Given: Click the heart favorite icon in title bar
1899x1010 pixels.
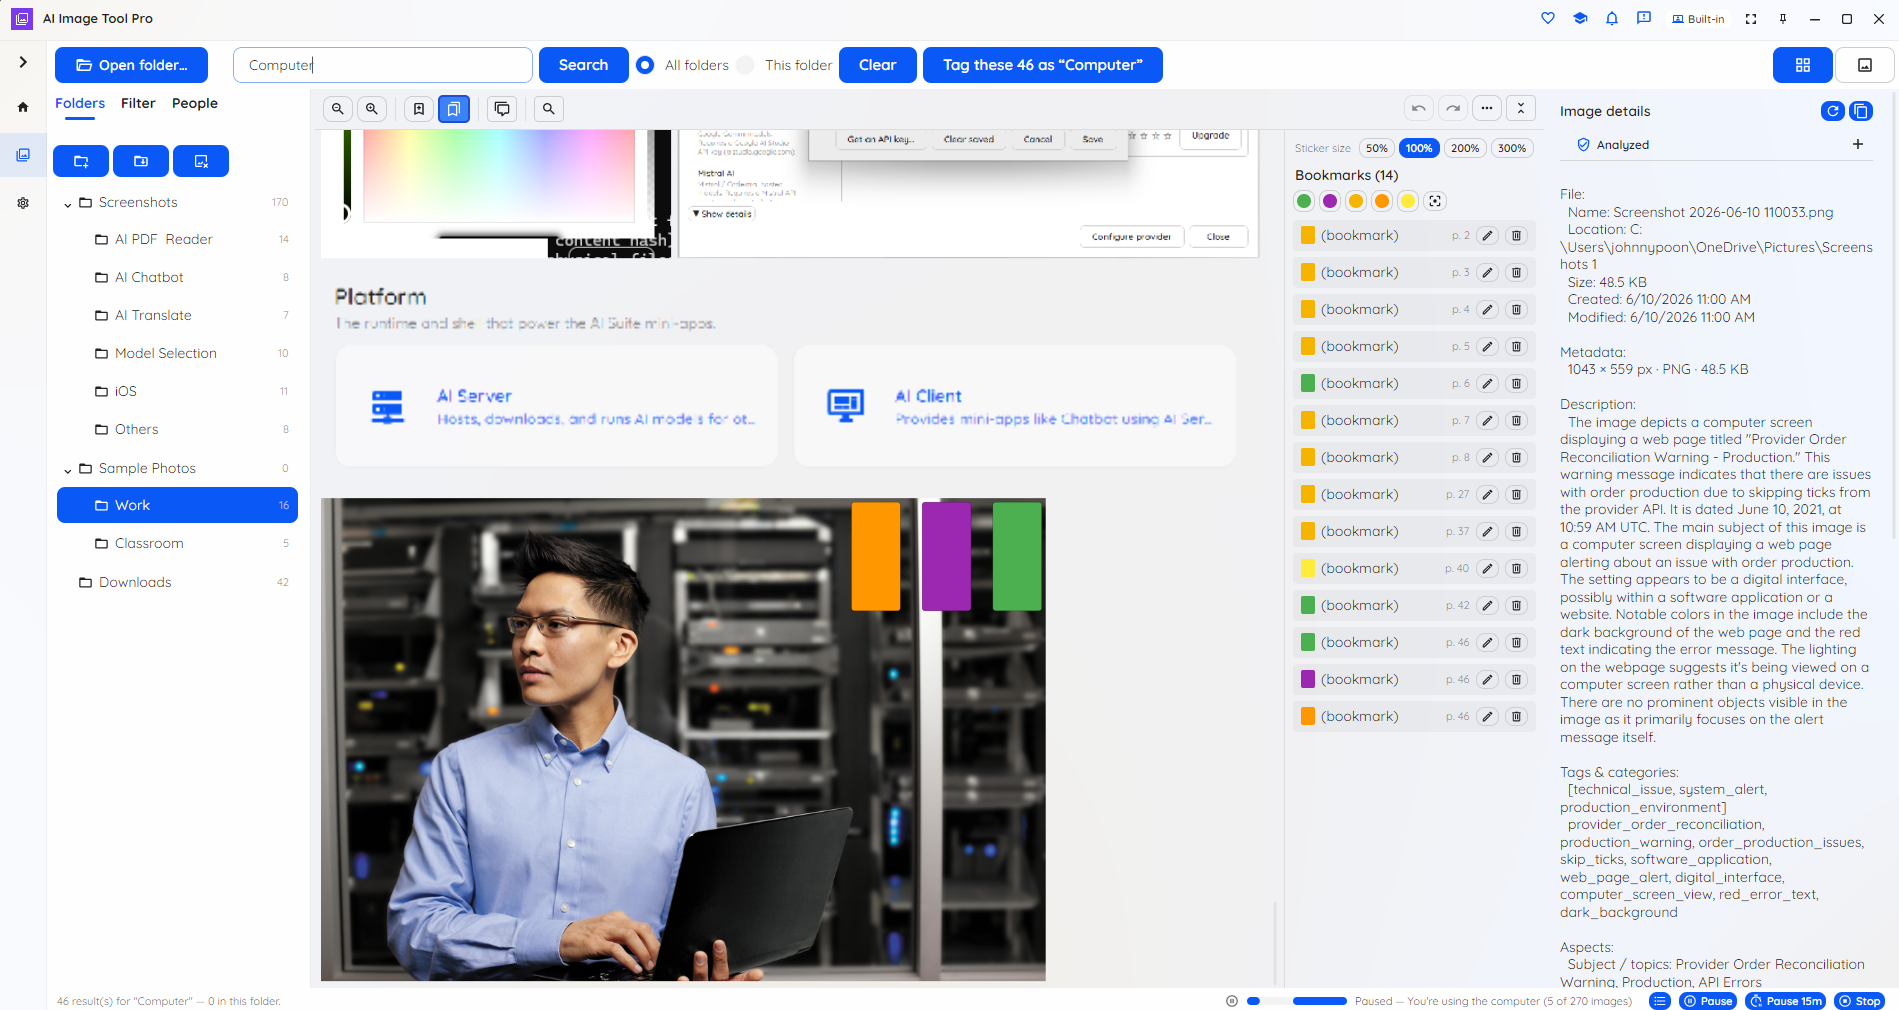Looking at the screenshot, I should pyautogui.click(x=1548, y=18).
